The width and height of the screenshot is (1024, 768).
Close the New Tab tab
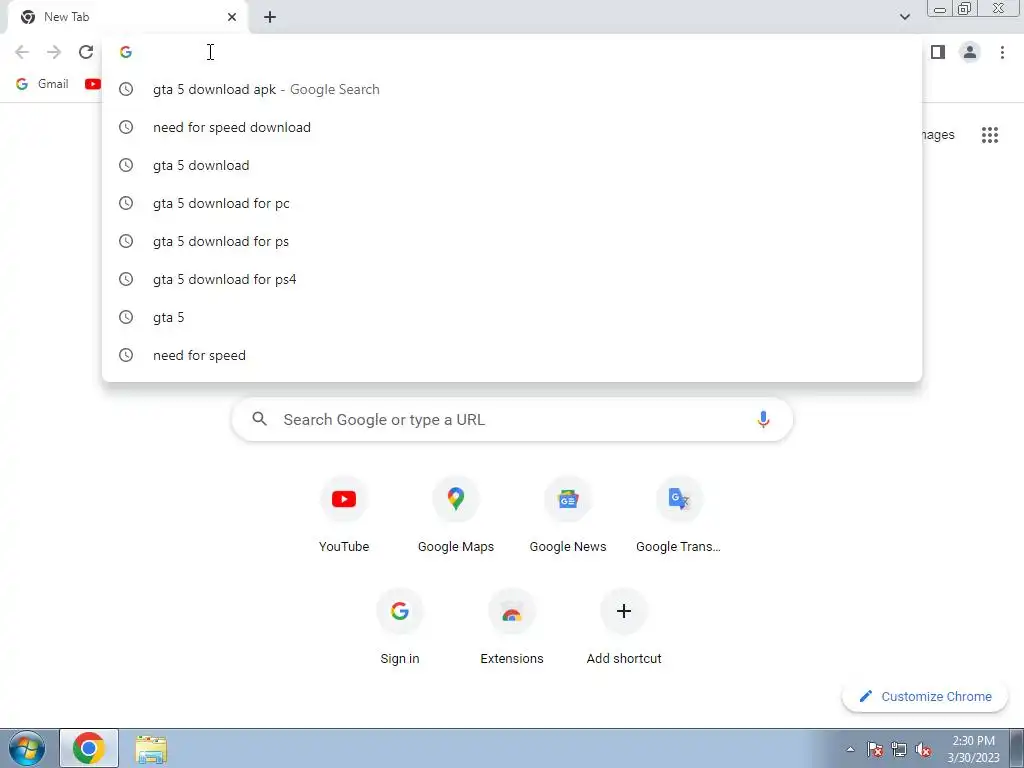coord(232,17)
